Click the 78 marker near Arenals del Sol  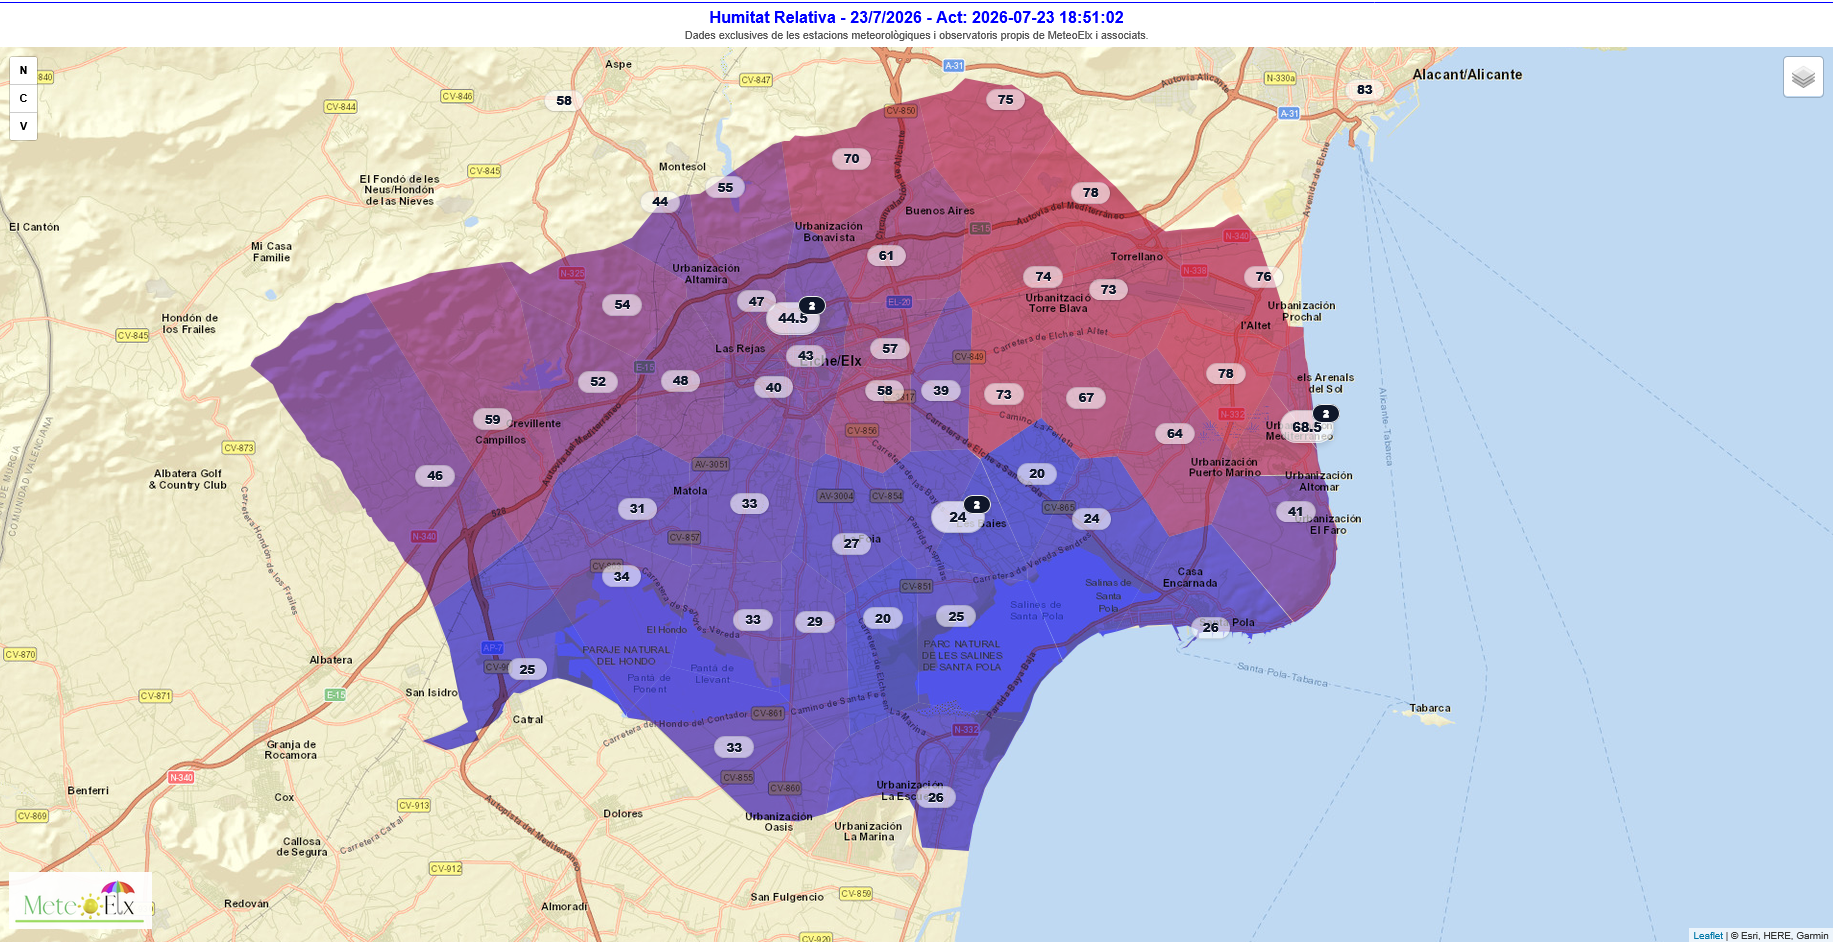pyautogui.click(x=1226, y=373)
